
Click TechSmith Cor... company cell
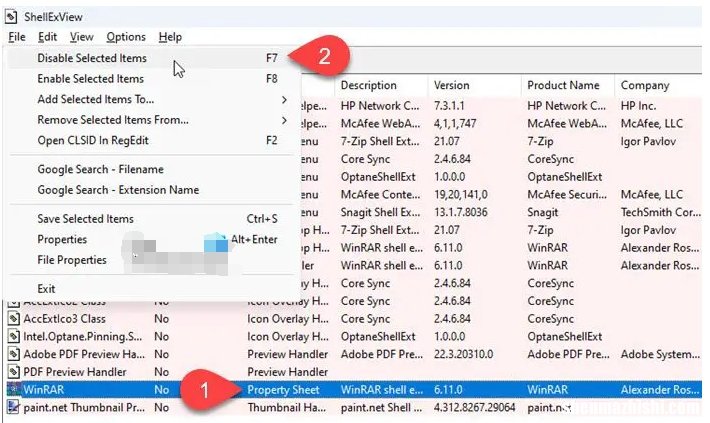coord(660,212)
